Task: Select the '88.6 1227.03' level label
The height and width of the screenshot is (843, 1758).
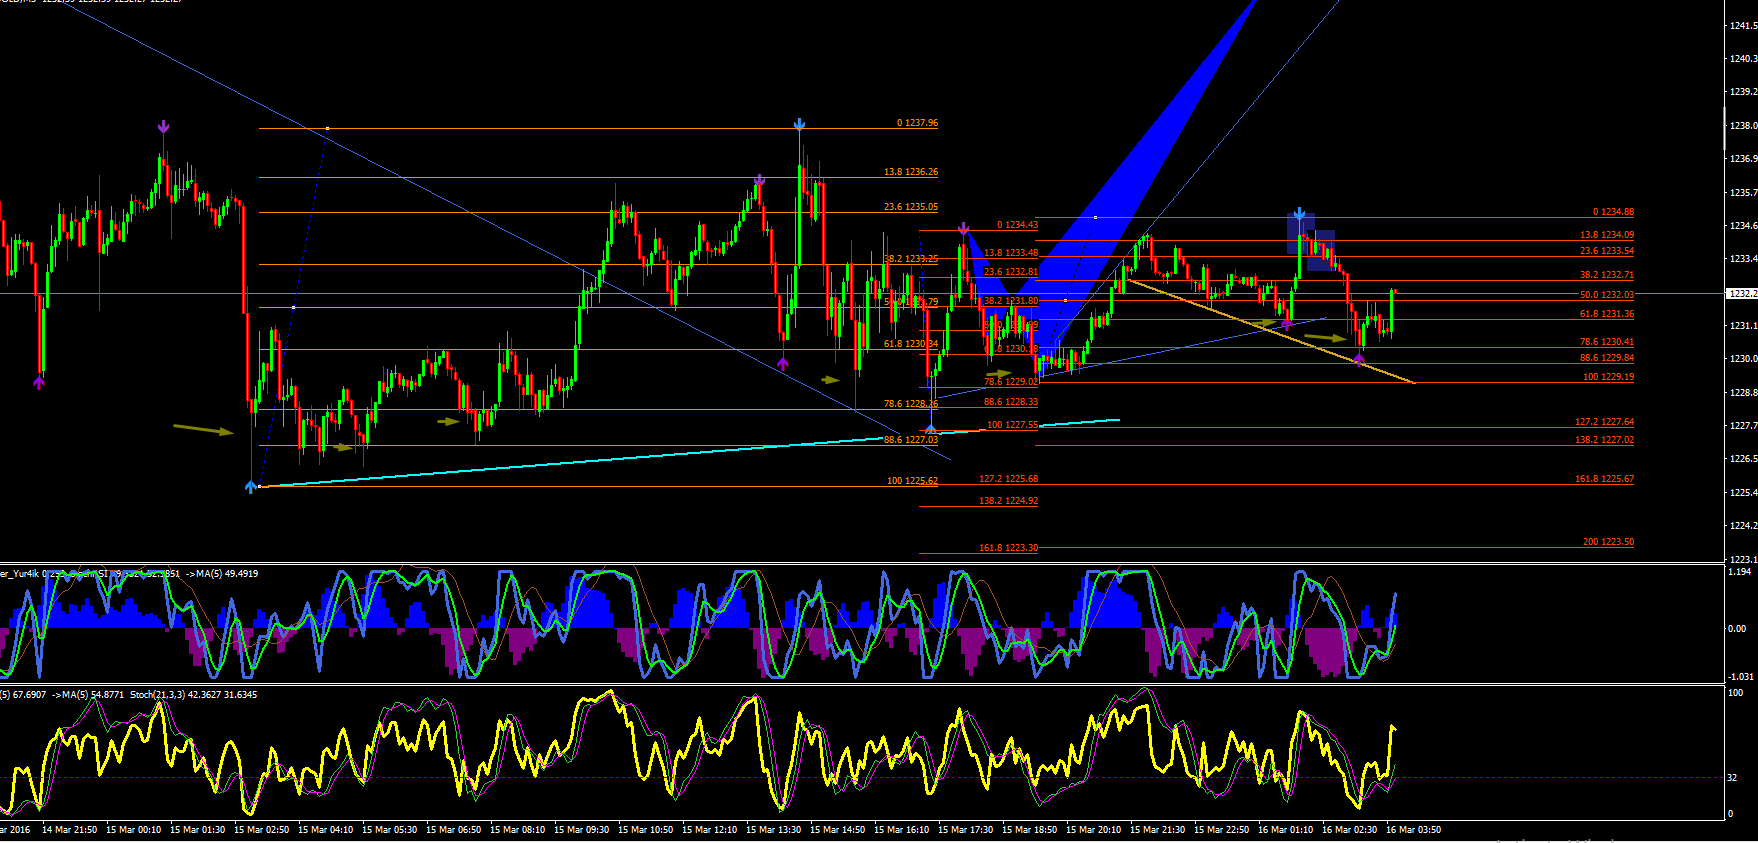Action: point(911,440)
